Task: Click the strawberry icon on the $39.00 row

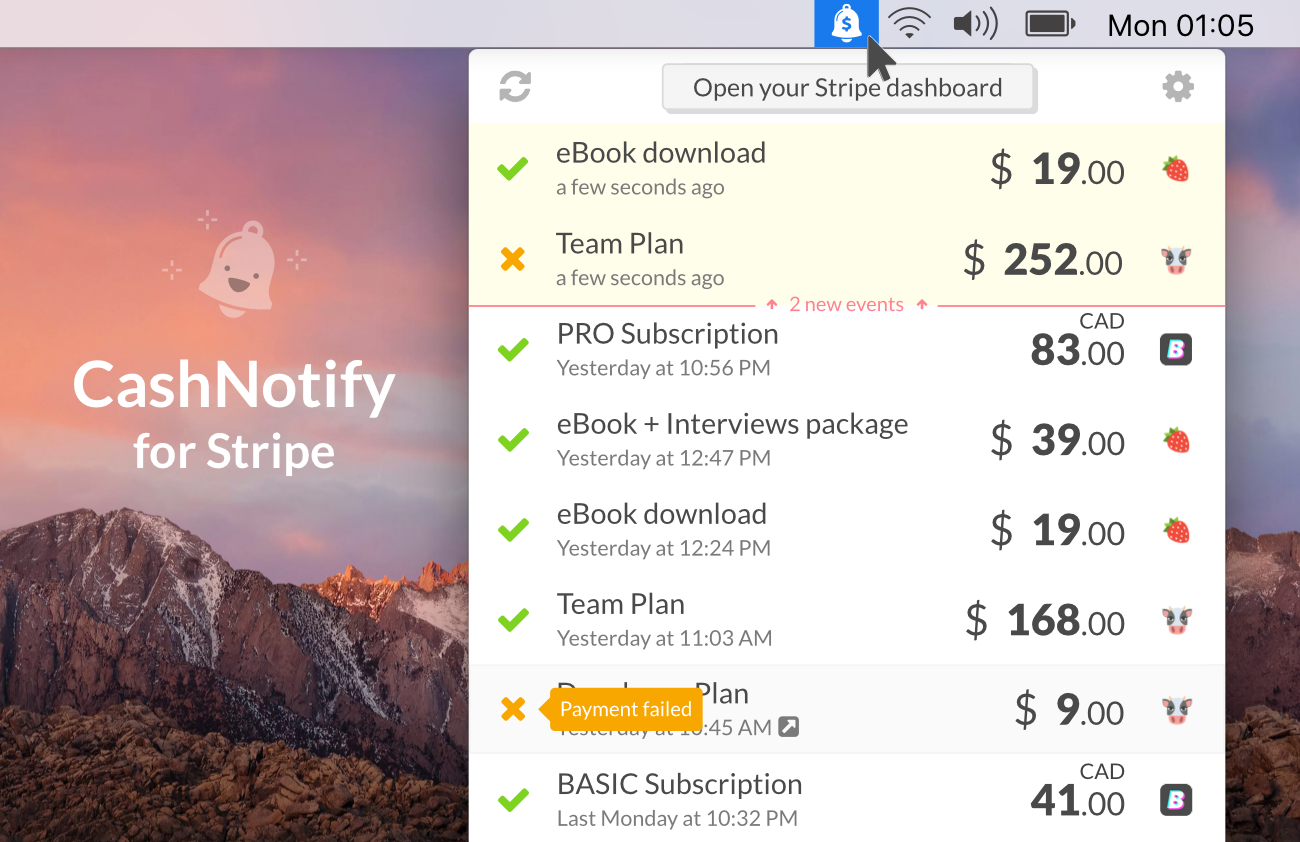Action: click(1176, 440)
